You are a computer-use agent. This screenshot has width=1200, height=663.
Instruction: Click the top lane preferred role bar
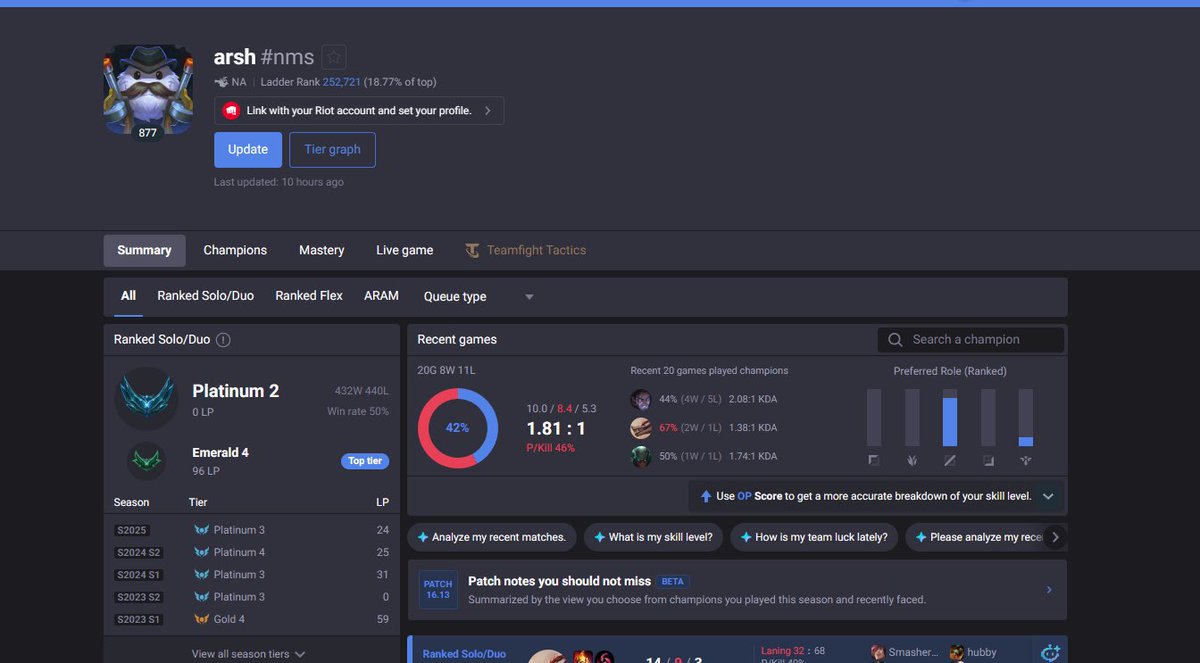(874, 418)
